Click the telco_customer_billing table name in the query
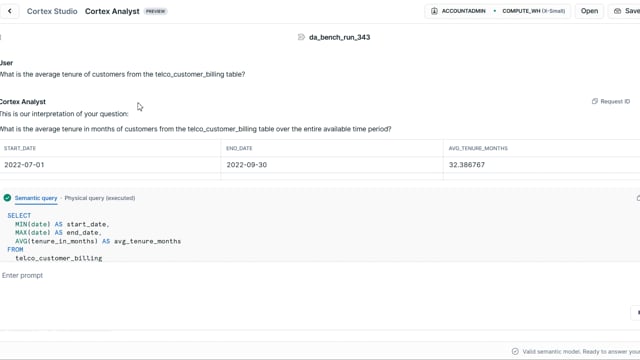This screenshot has height=360, width=640. point(59,258)
